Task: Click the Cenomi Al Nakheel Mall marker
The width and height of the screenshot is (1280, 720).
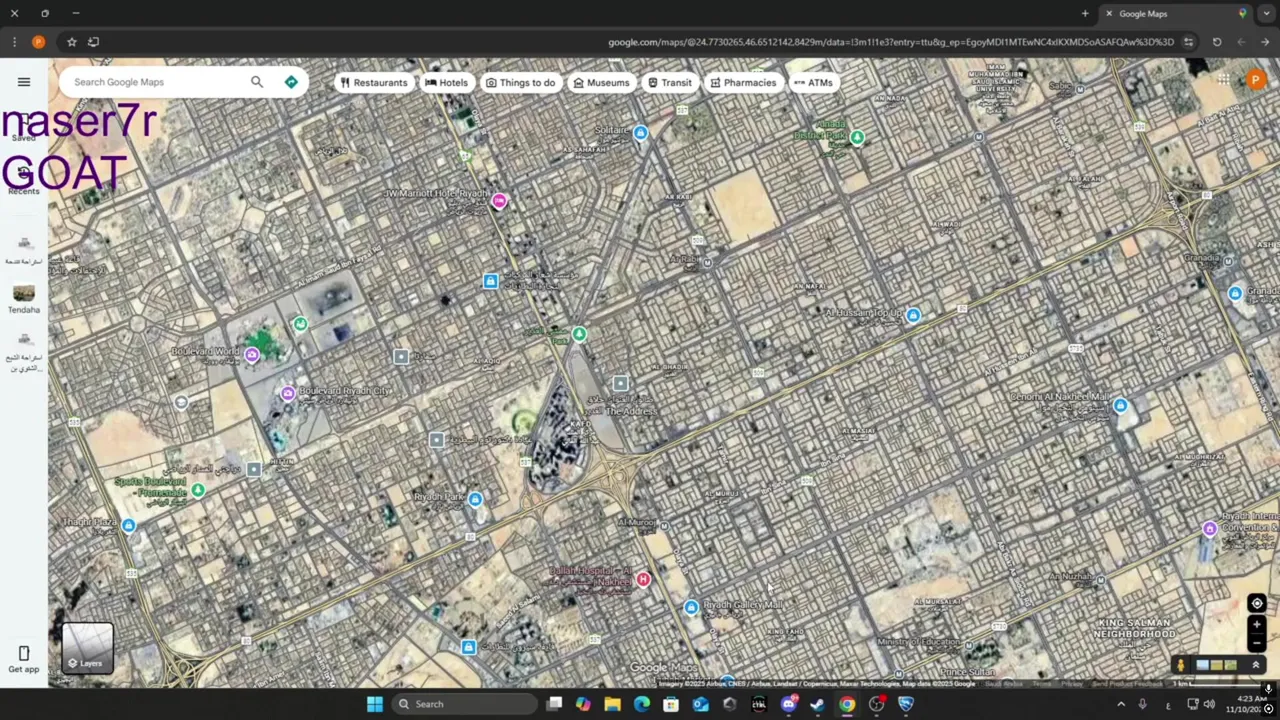Action: tap(1120, 405)
